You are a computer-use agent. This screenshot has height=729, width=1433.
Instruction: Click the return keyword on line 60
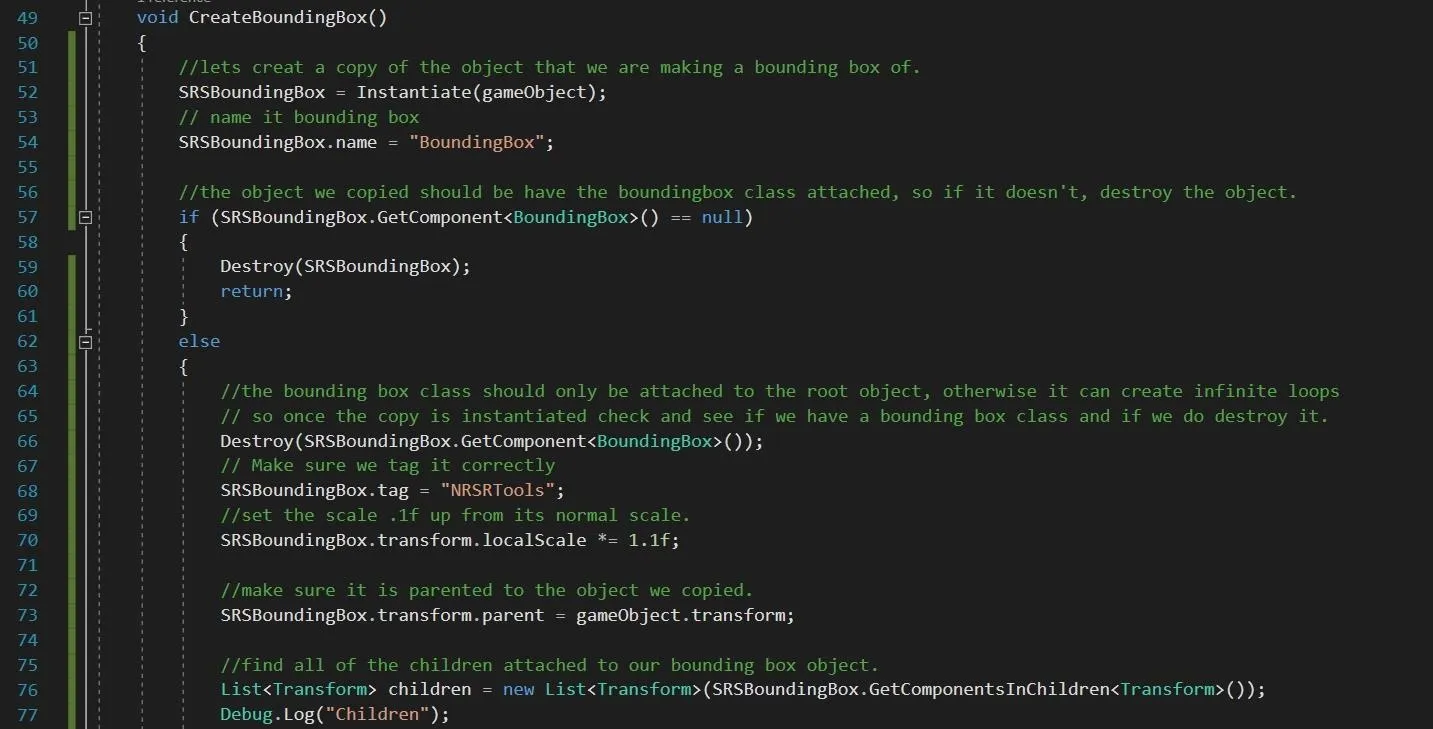point(252,291)
